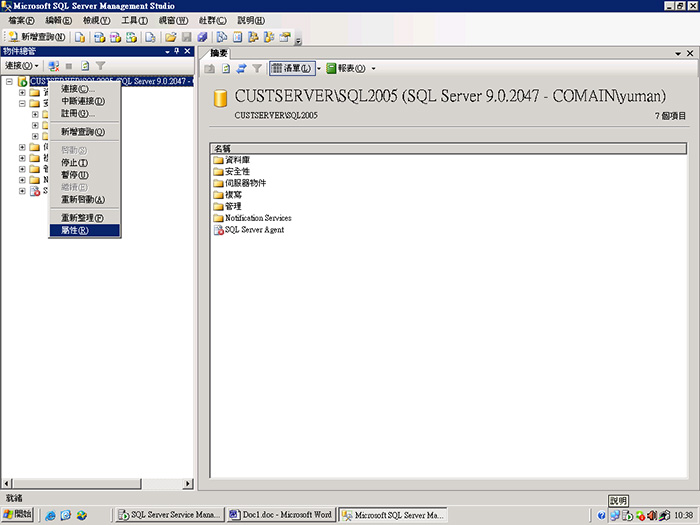The width and height of the screenshot is (700, 525).
Task: Open the 工具 (Tools) menu
Action: tap(134, 21)
